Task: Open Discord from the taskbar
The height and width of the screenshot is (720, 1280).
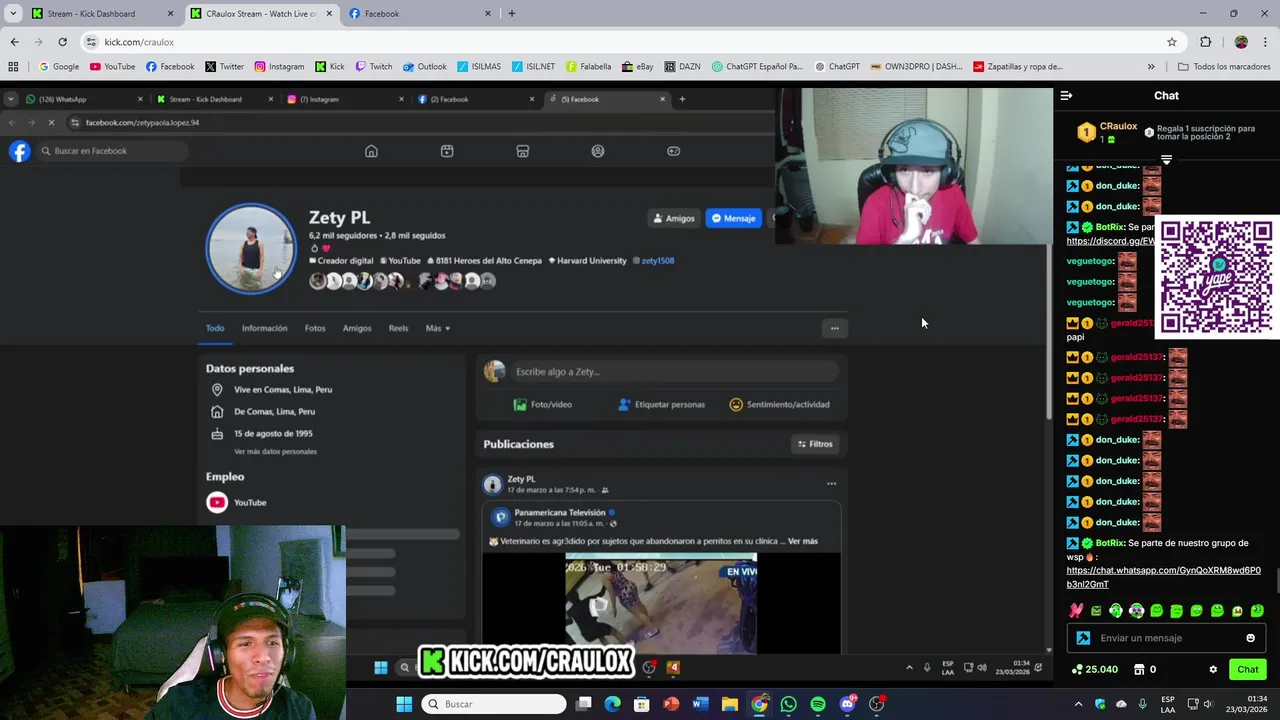Action: coord(848,704)
